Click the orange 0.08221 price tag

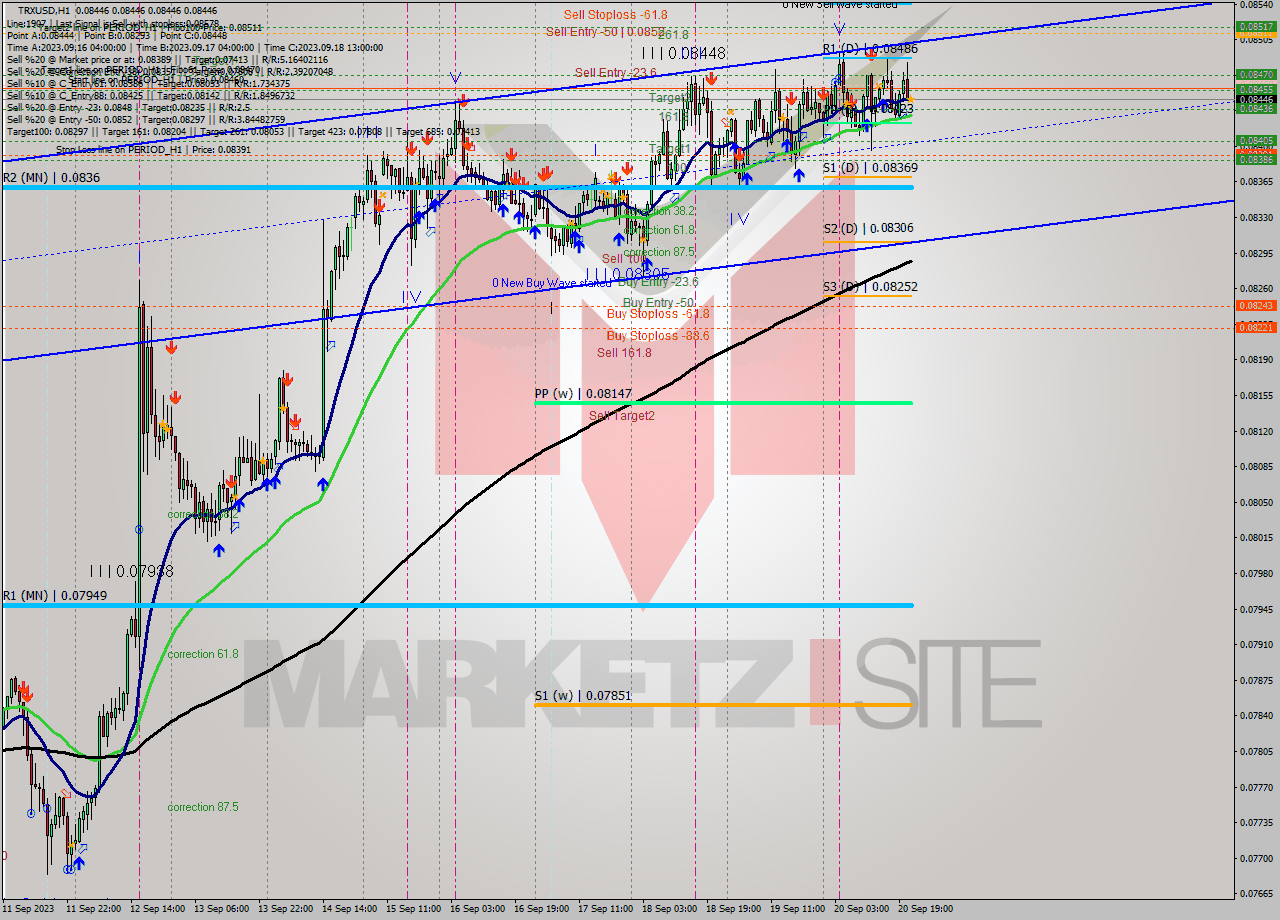pyautogui.click(x=1256, y=327)
